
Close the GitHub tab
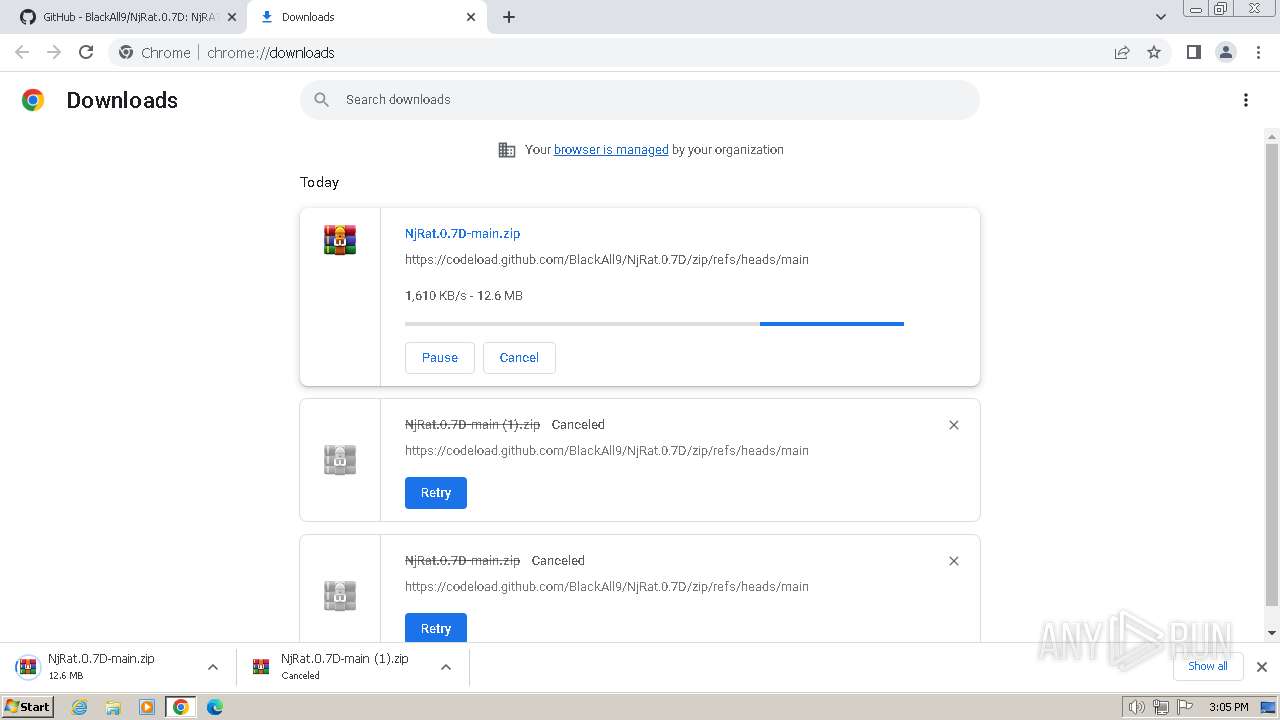[x=232, y=17]
